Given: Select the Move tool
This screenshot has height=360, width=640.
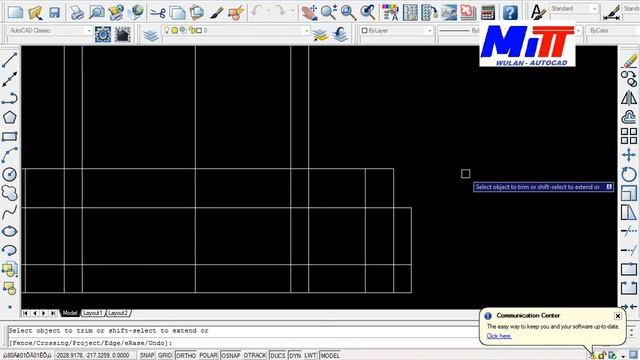Looking at the screenshot, I should (629, 156).
